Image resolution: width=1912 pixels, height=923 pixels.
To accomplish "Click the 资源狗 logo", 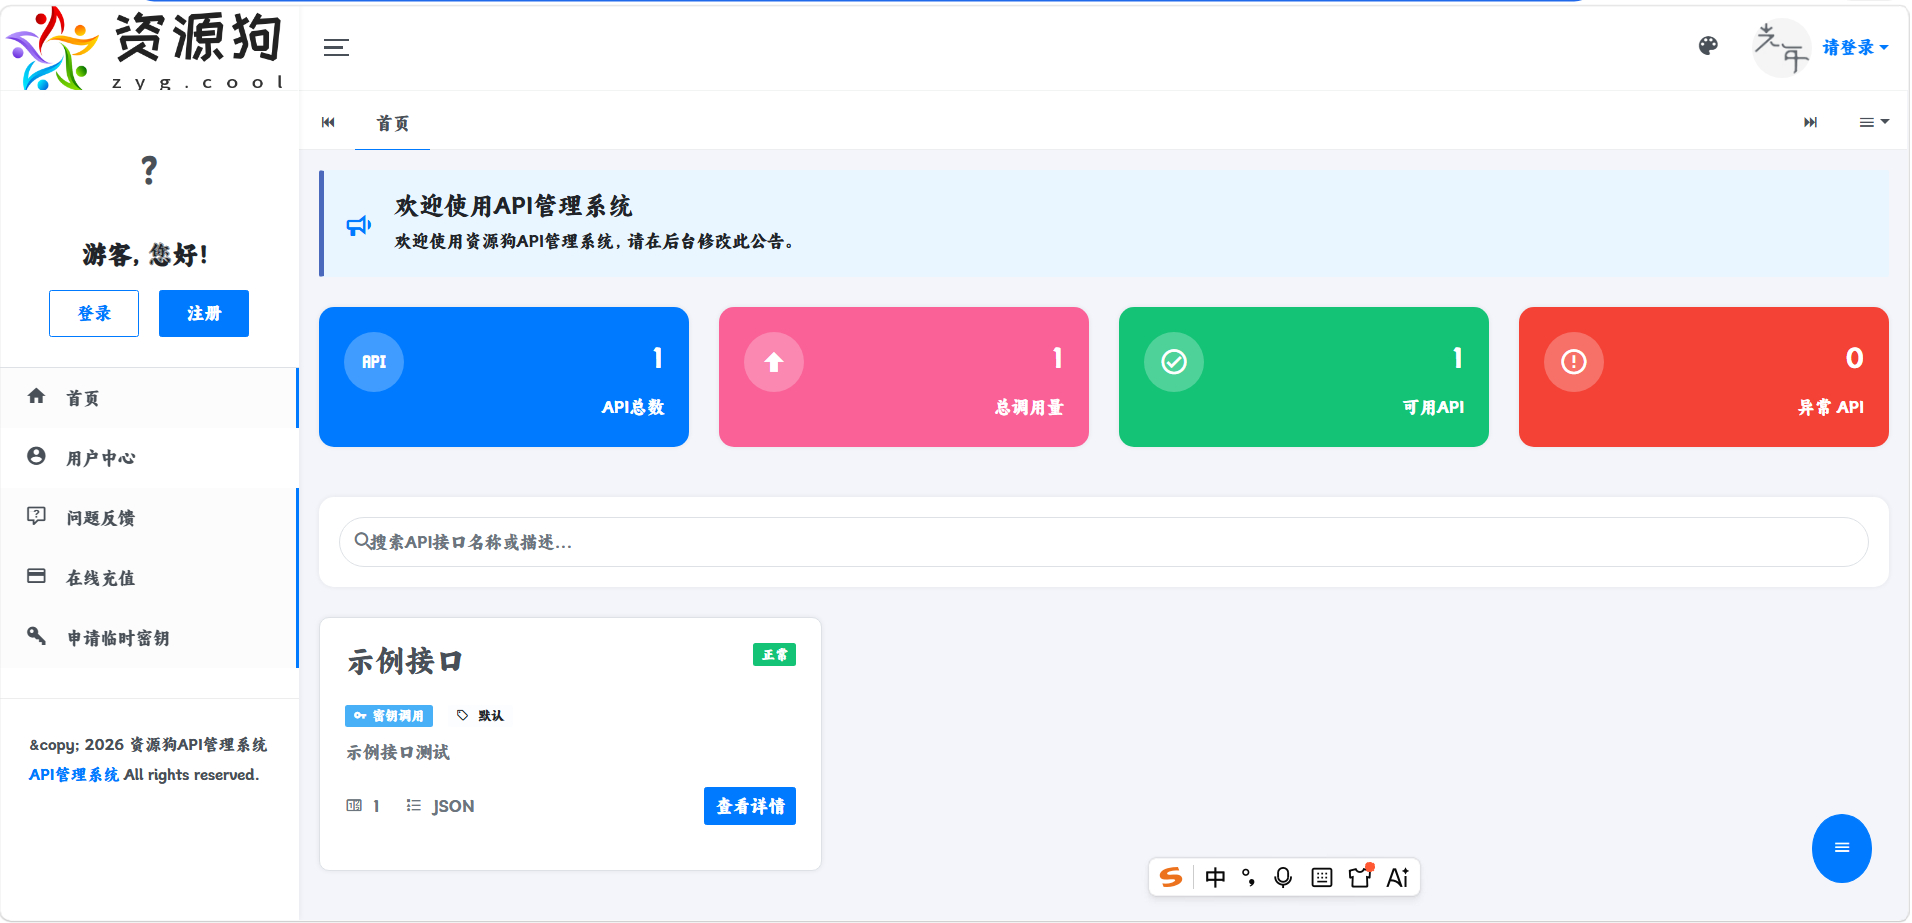I will tap(147, 47).
